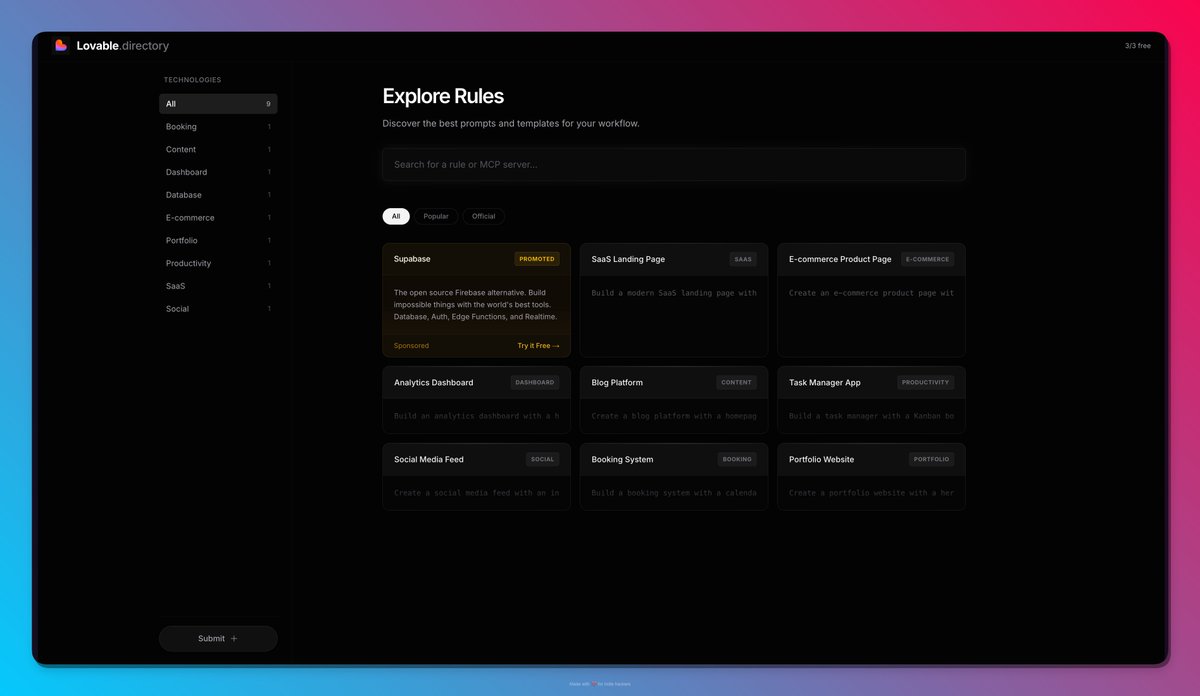
Task: Click the Explore Rules heading
Action: [443, 96]
